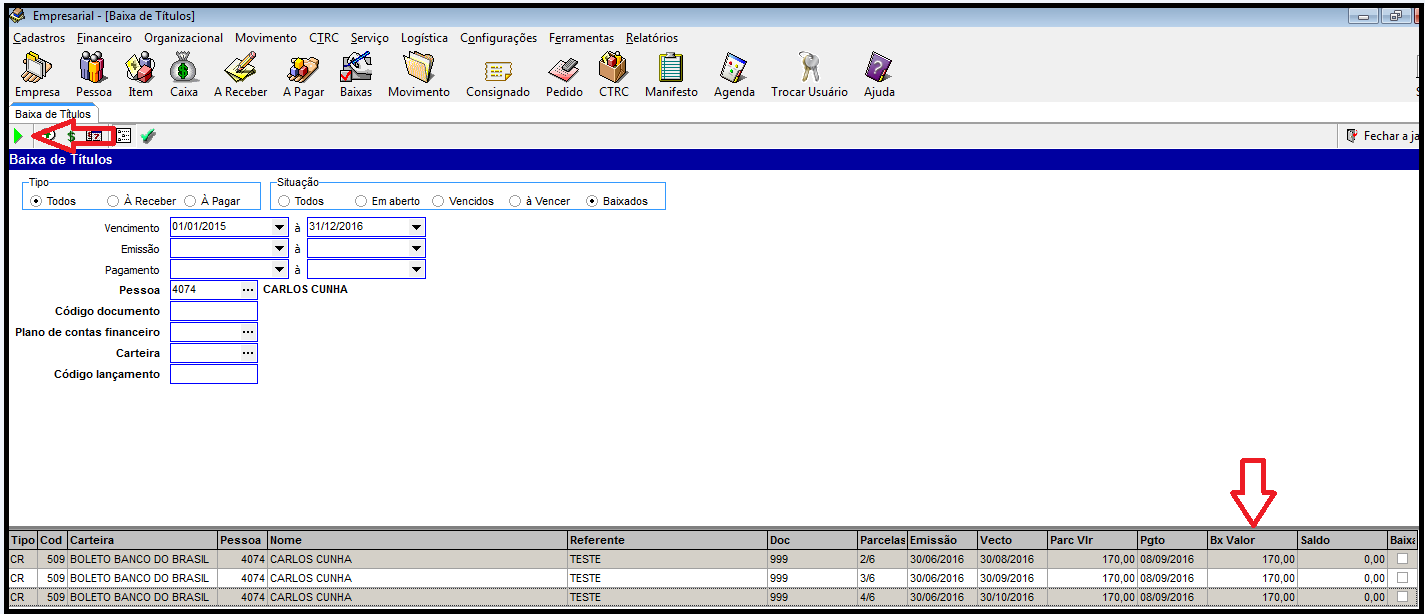1425x614 pixels.
Task: Click the Fechar a janela button
Action: point(1383,136)
